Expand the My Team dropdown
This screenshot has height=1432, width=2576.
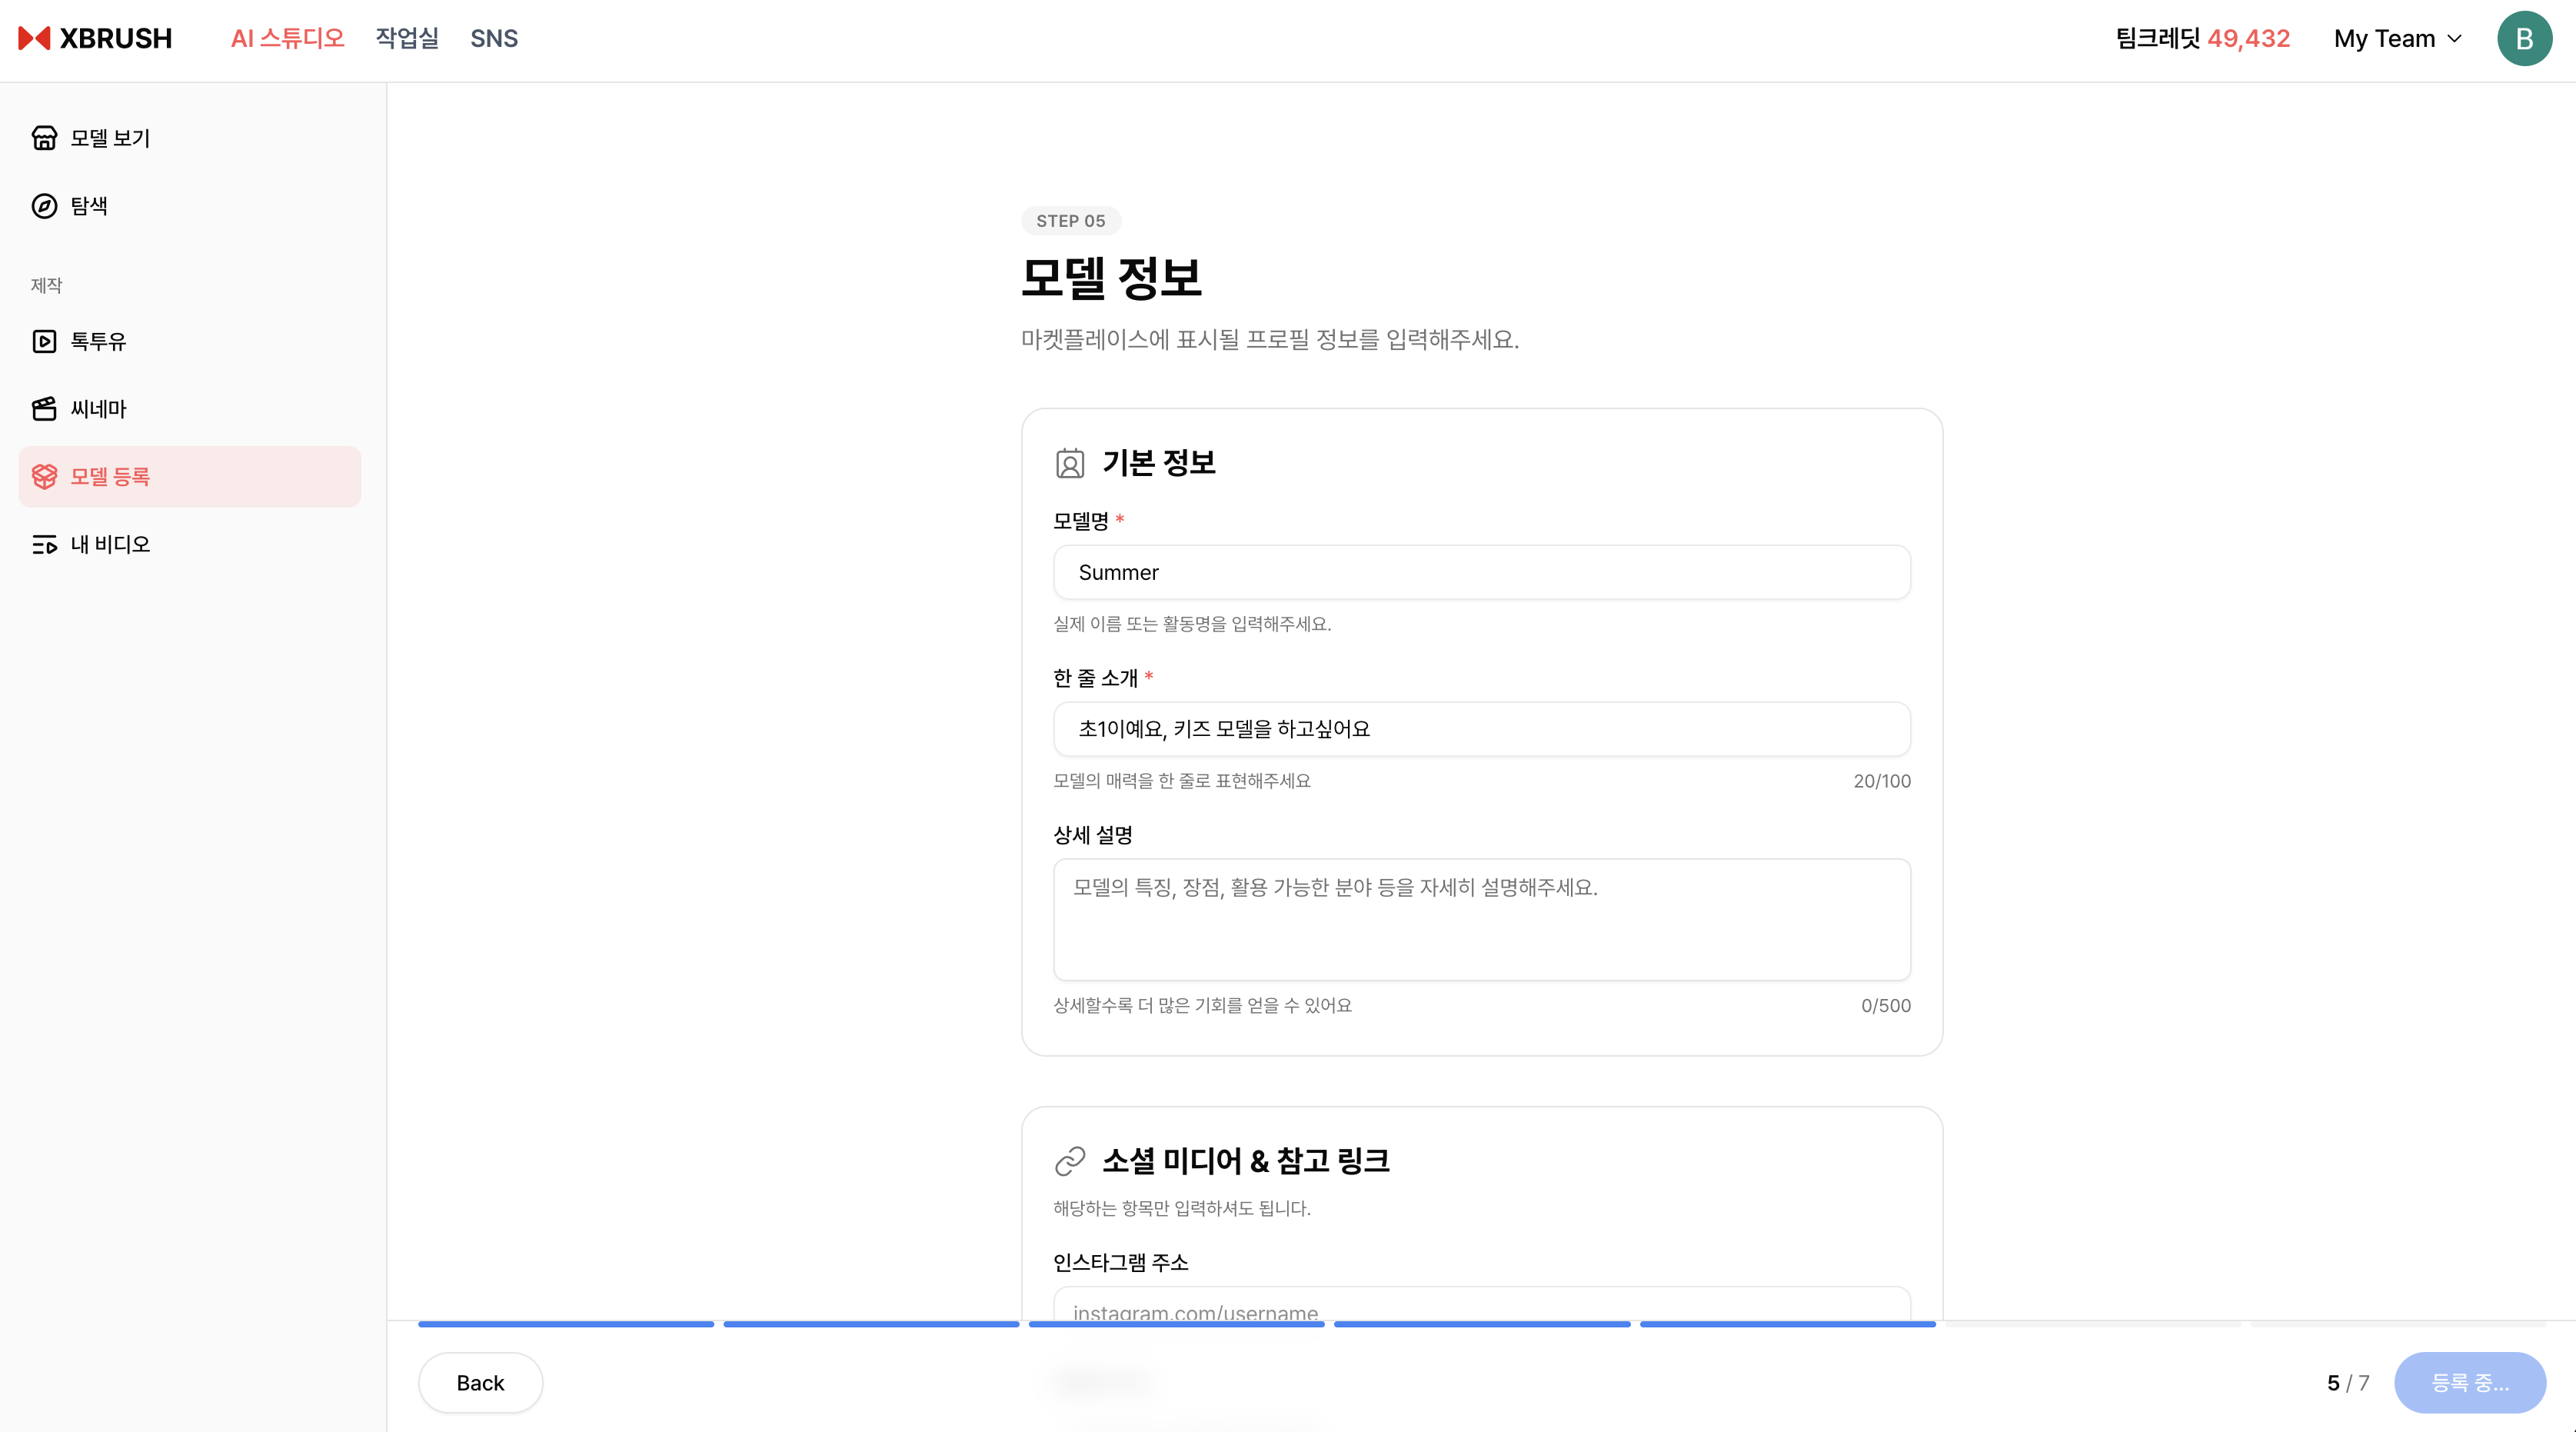pyautogui.click(x=2397, y=38)
